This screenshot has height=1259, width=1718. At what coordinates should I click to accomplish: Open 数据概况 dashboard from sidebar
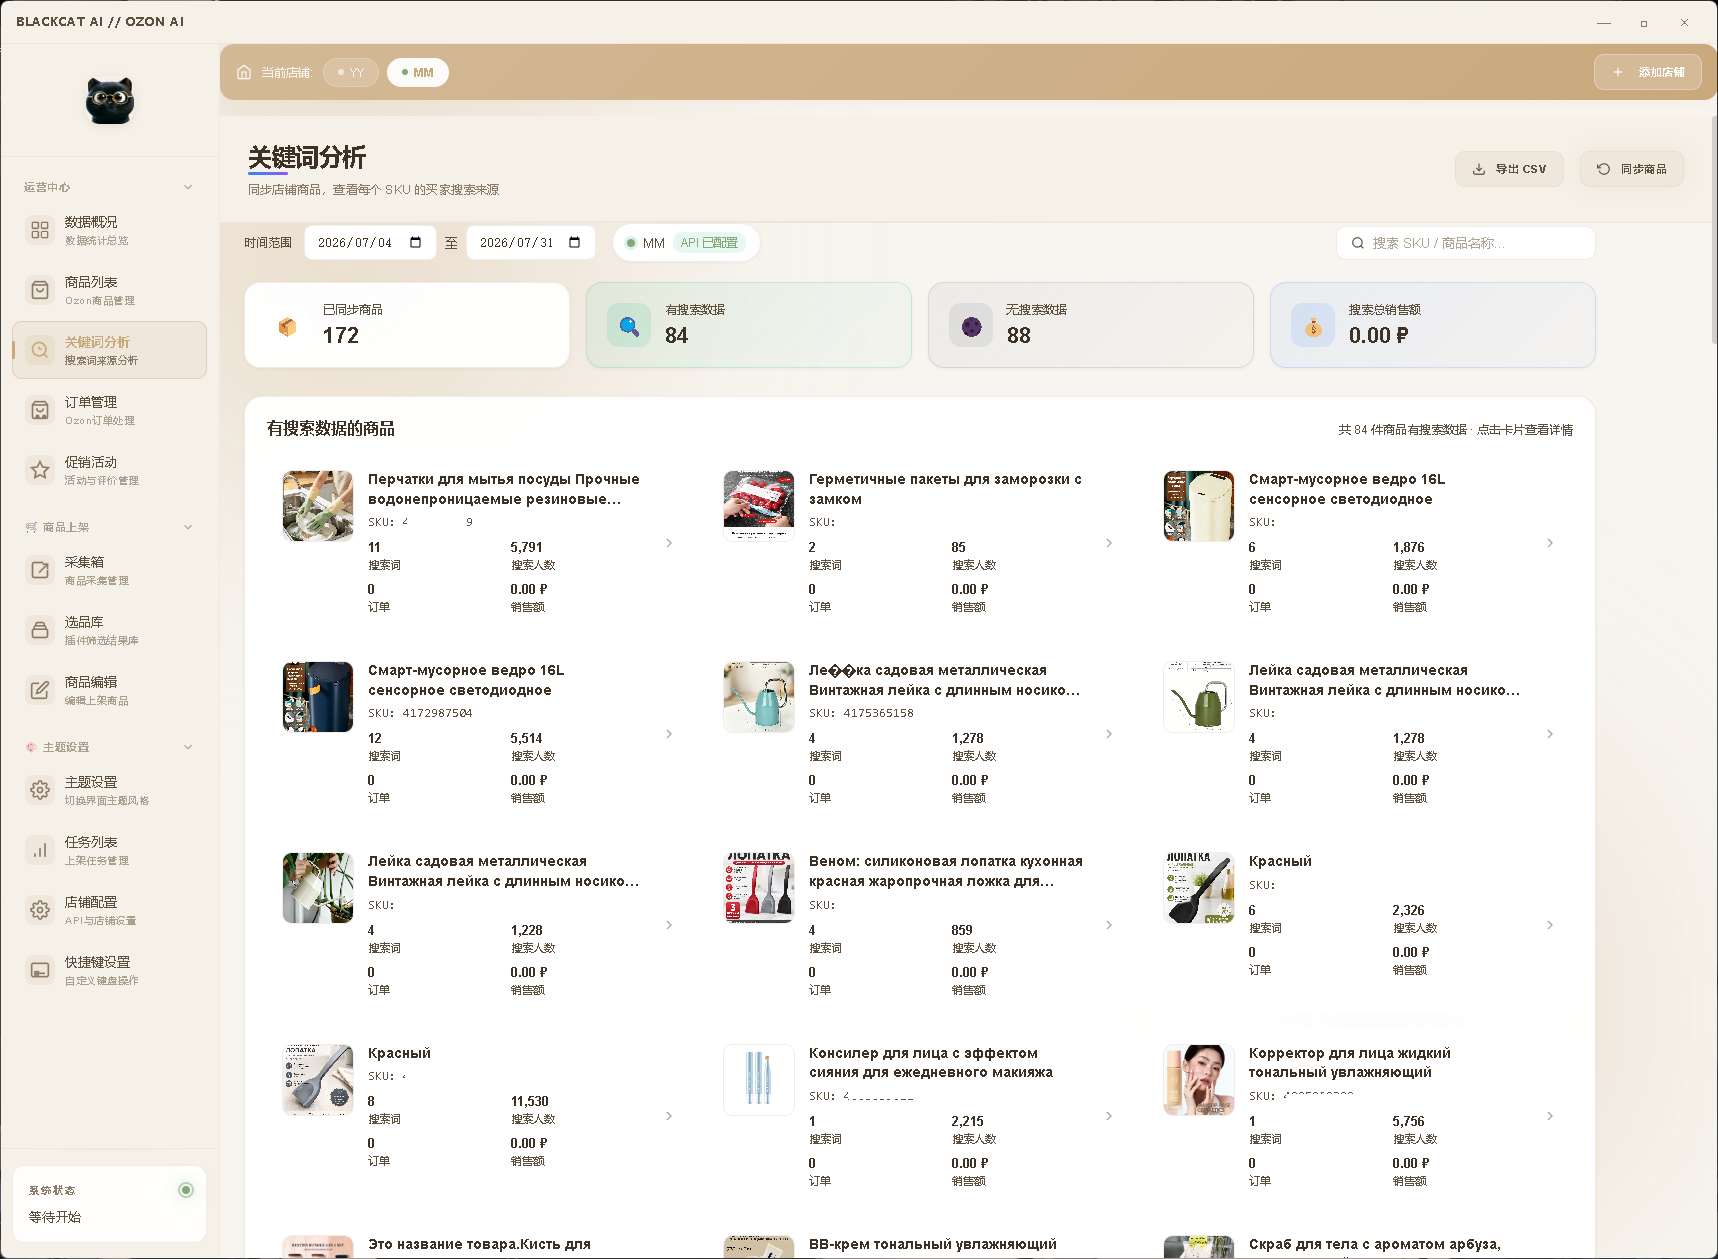109,230
